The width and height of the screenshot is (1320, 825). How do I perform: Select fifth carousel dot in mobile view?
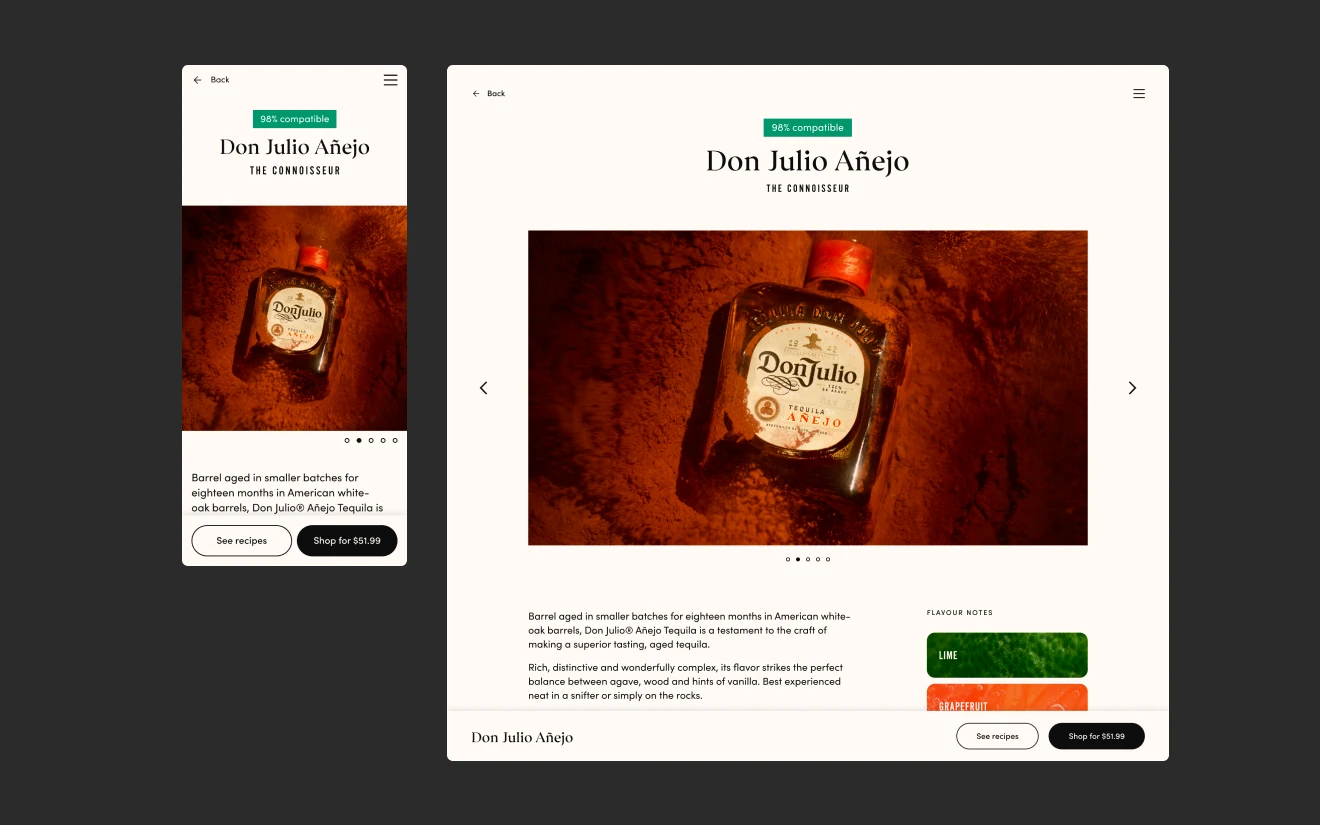coord(395,440)
